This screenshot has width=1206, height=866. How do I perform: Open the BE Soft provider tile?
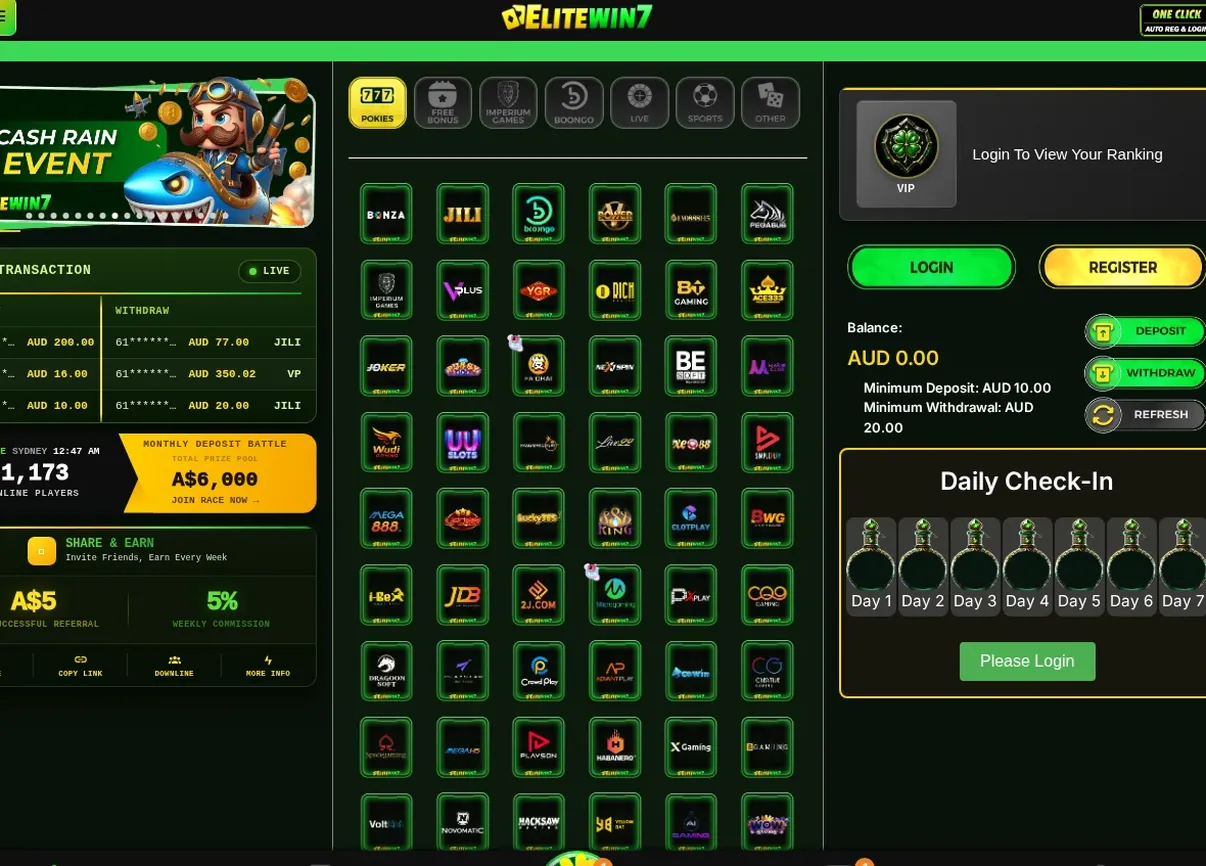(x=691, y=366)
